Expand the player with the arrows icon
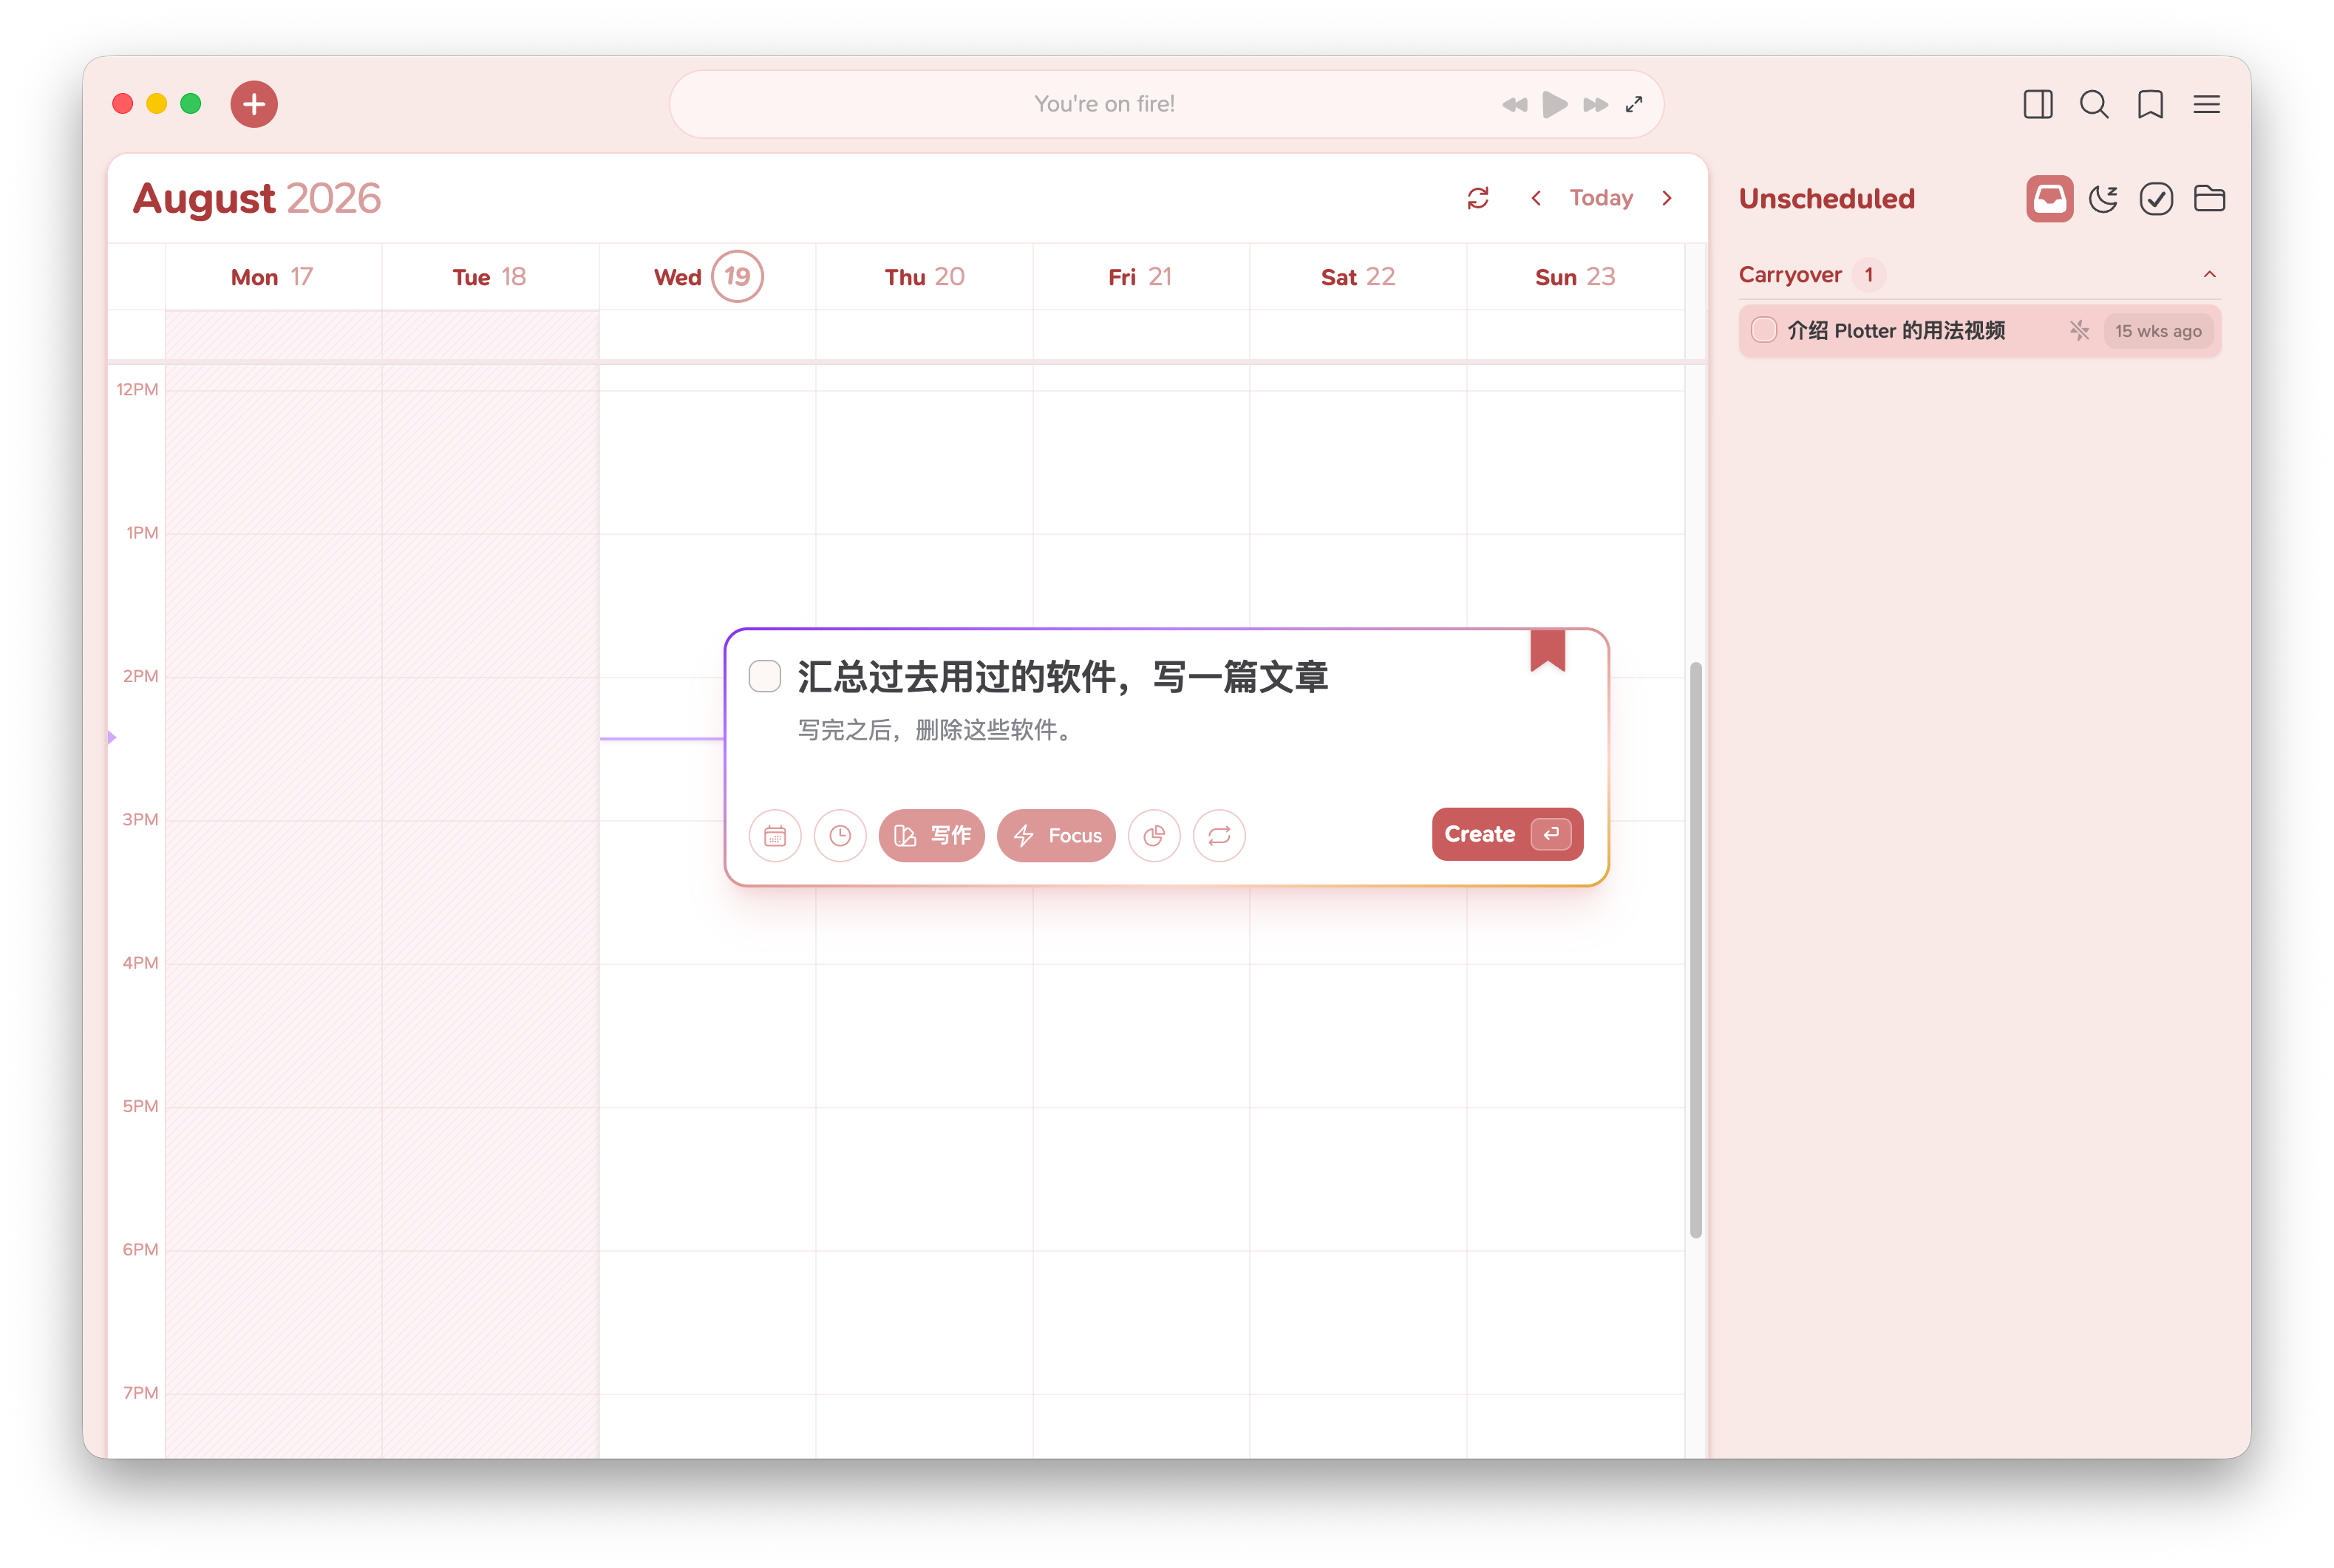The height and width of the screenshot is (1568, 2334). click(x=1634, y=105)
